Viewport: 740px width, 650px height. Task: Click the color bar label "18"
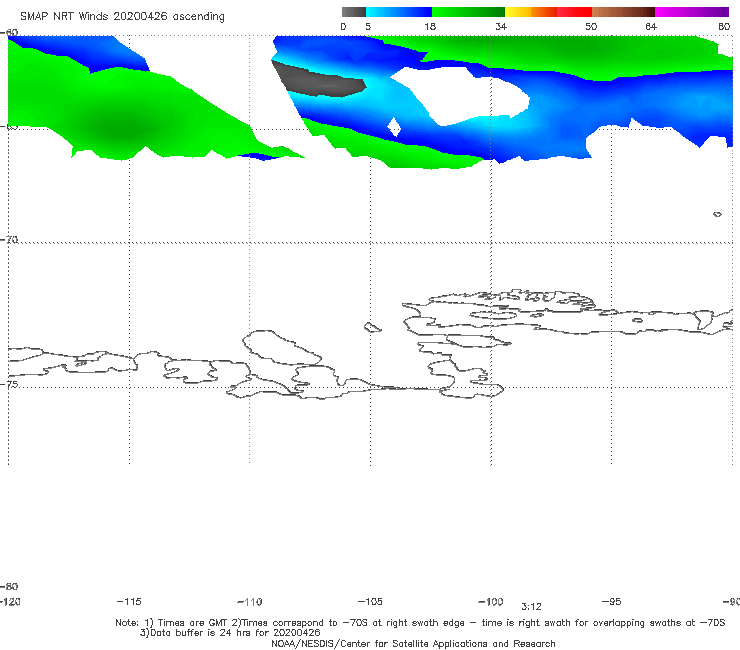(x=430, y=26)
